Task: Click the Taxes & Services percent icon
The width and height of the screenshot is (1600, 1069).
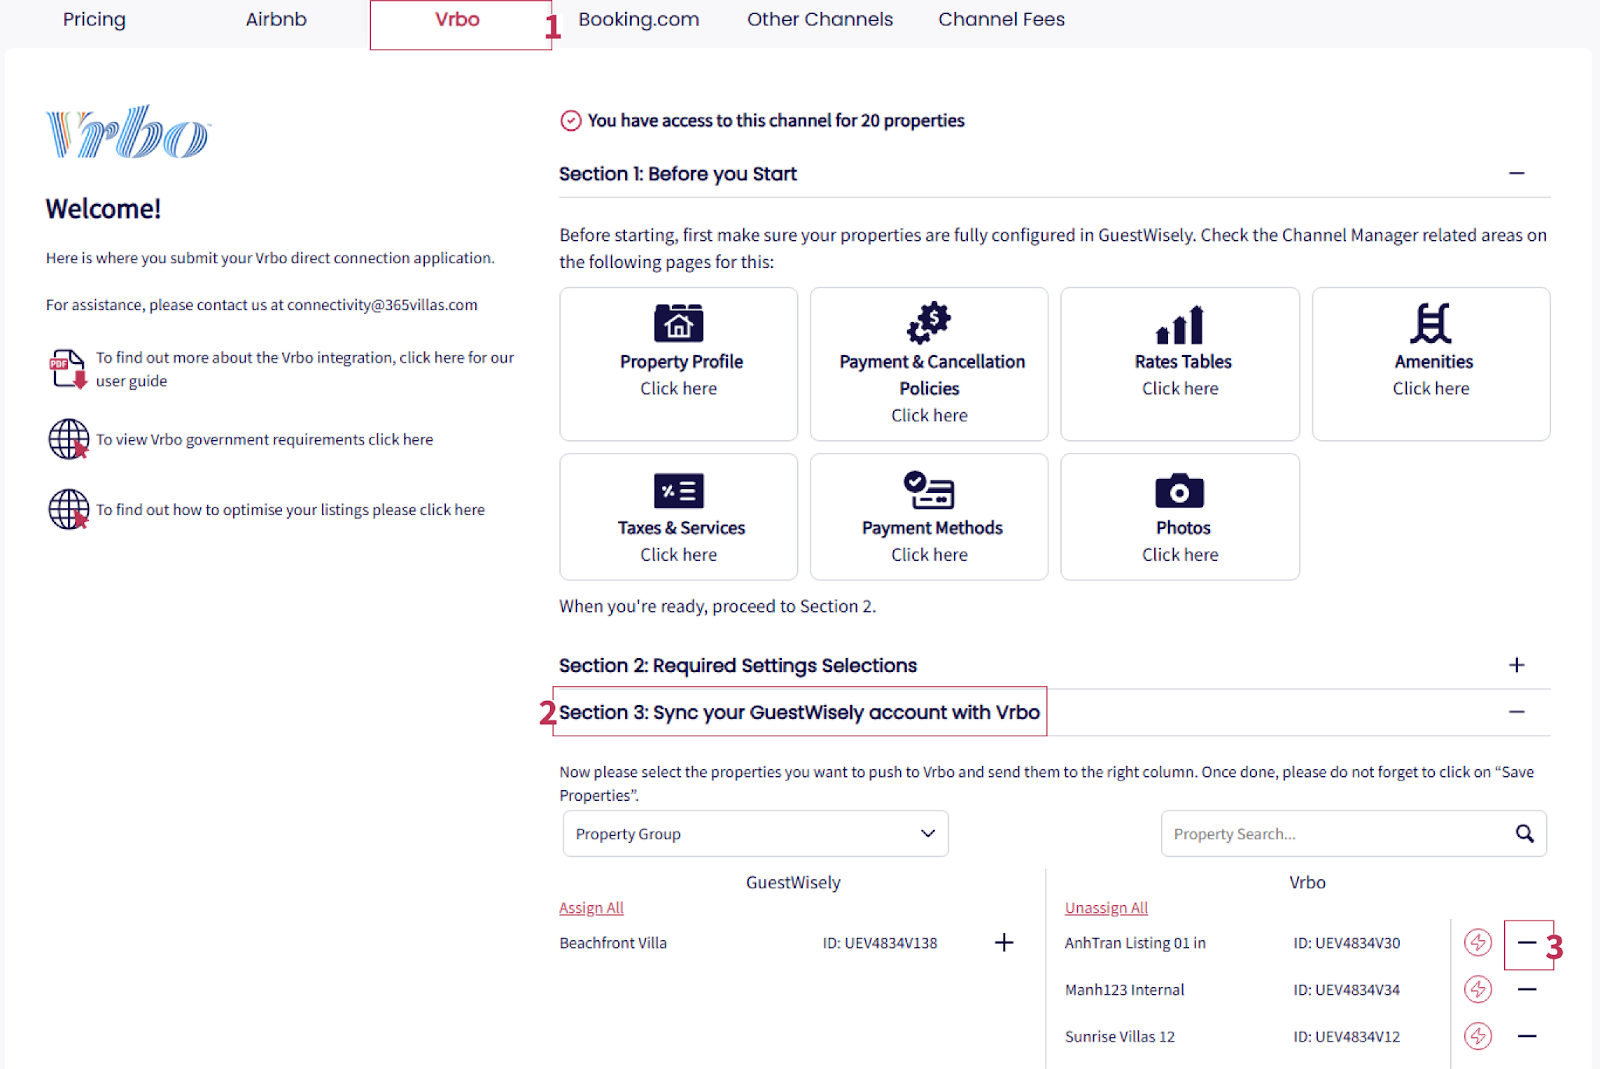Action: (x=679, y=491)
